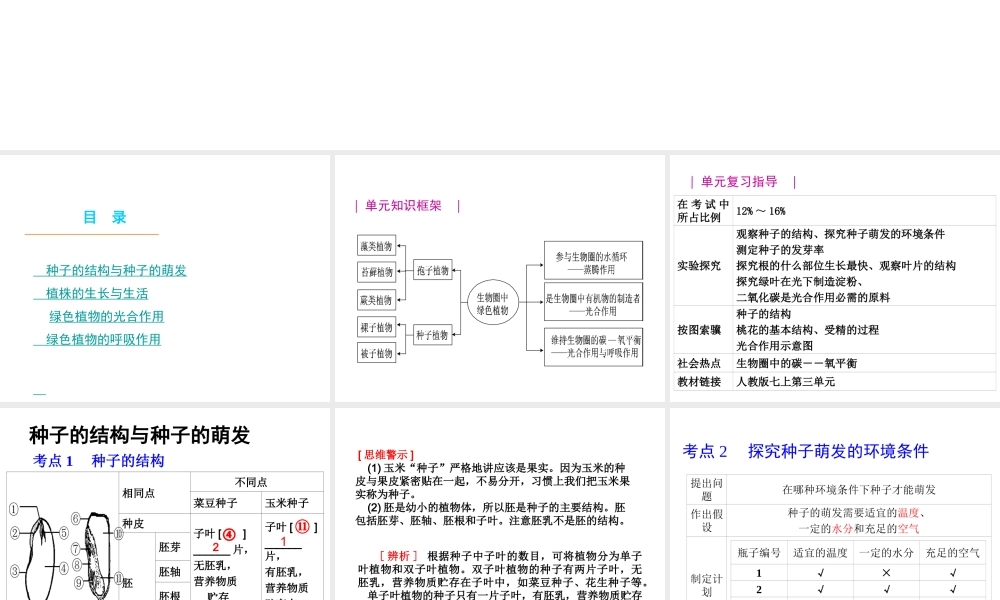The height and width of the screenshot is (600, 1000).
Task: Select the 种子植物 node
Action: tap(432, 335)
